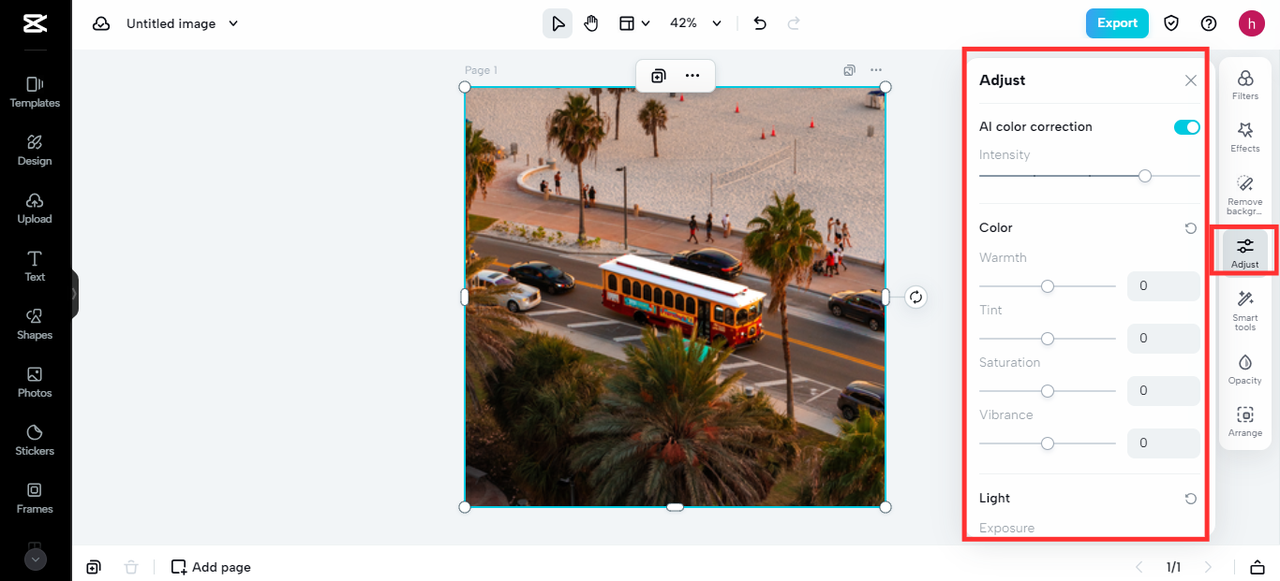
Task: Click the bottom-left duplicate page icon
Action: tap(93, 567)
